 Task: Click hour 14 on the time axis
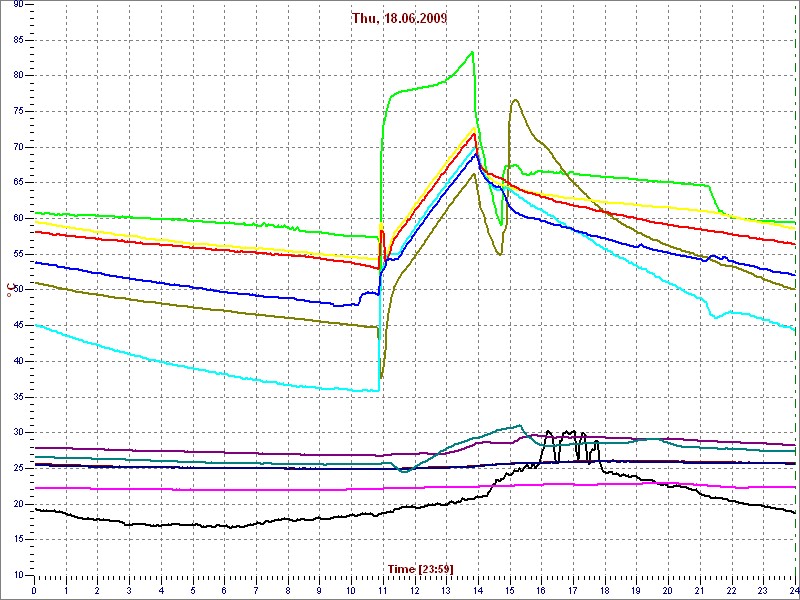[478, 590]
